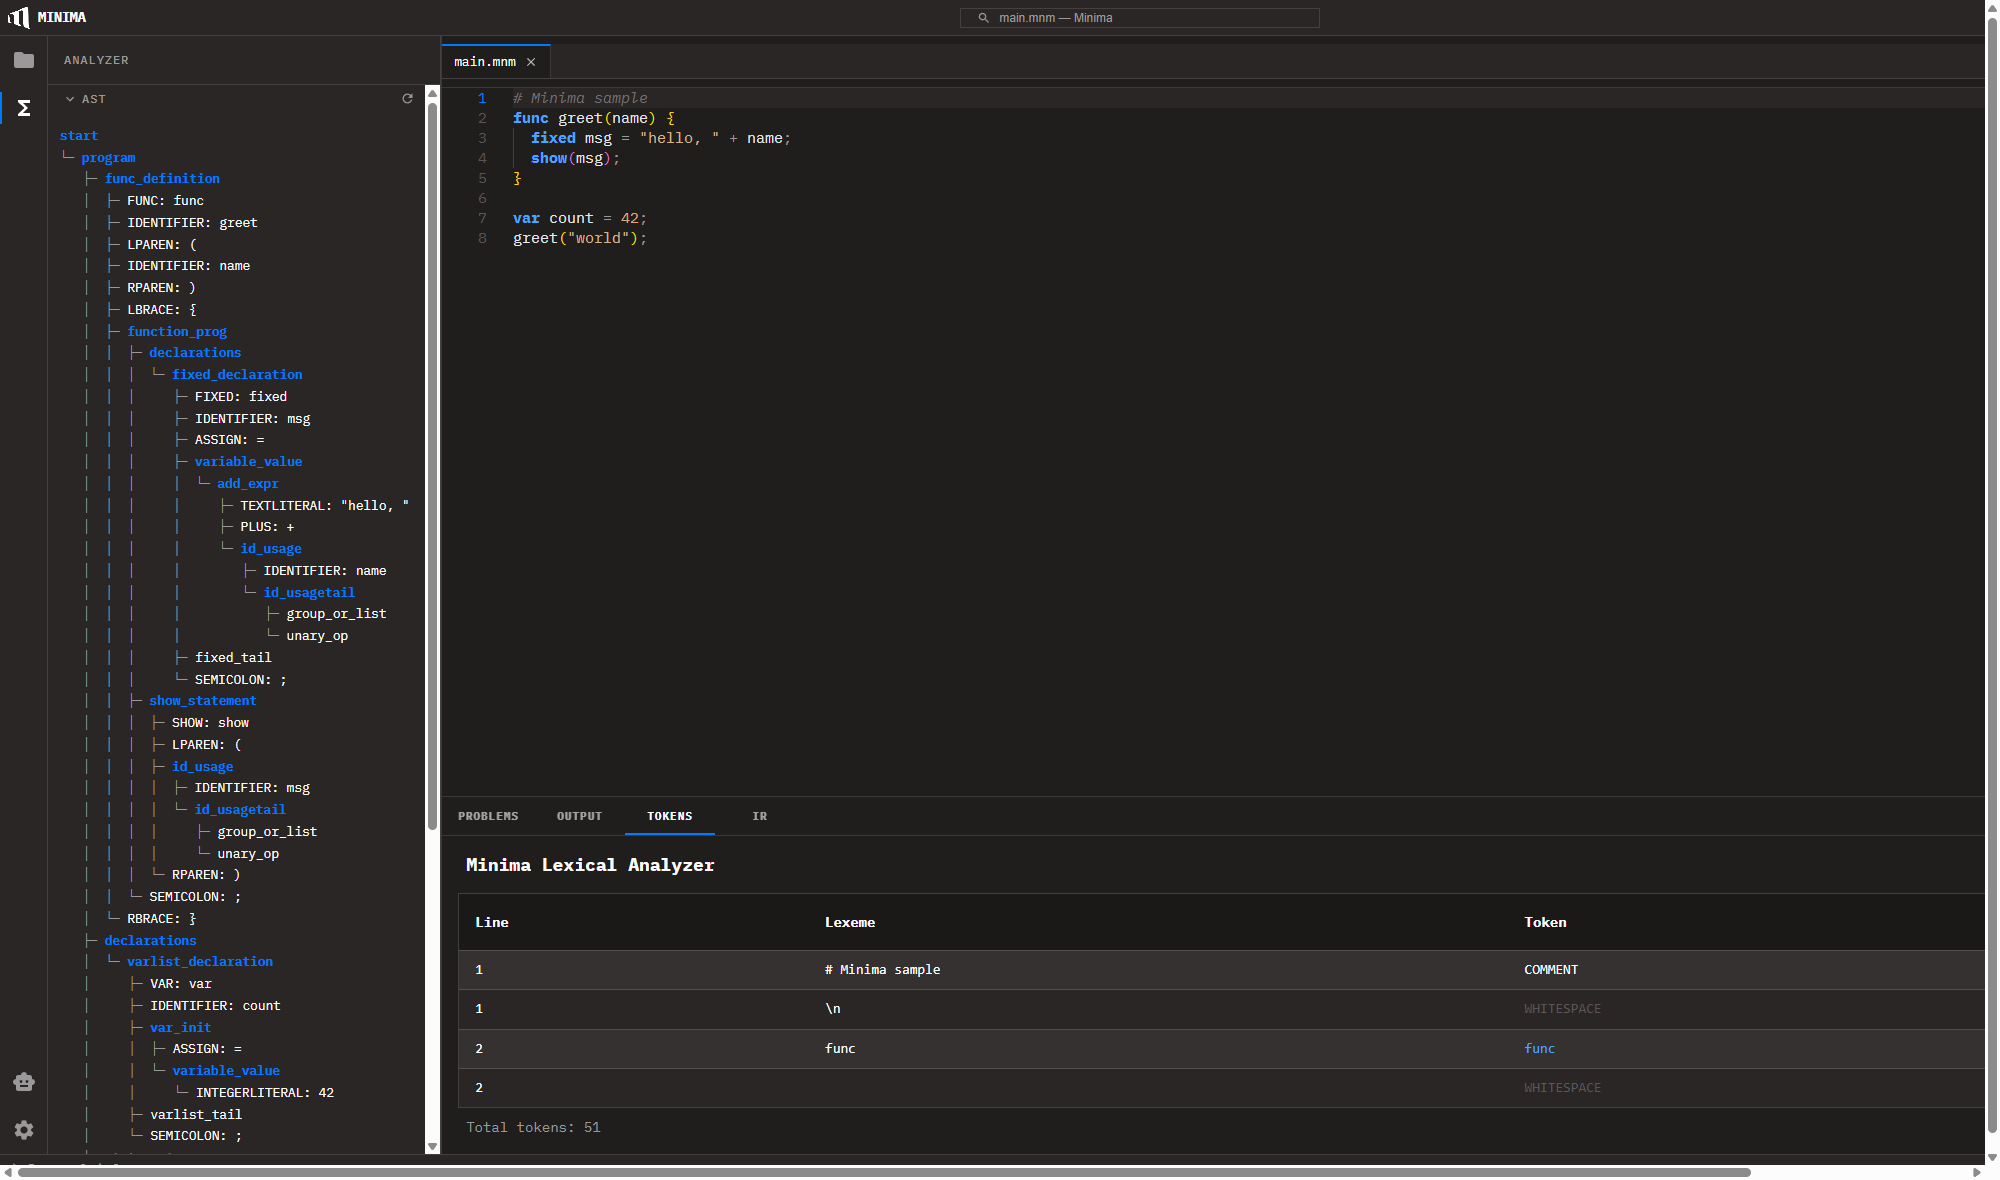Select the program node
Image resolution: width=2000 pixels, height=1180 pixels.
tap(108, 158)
